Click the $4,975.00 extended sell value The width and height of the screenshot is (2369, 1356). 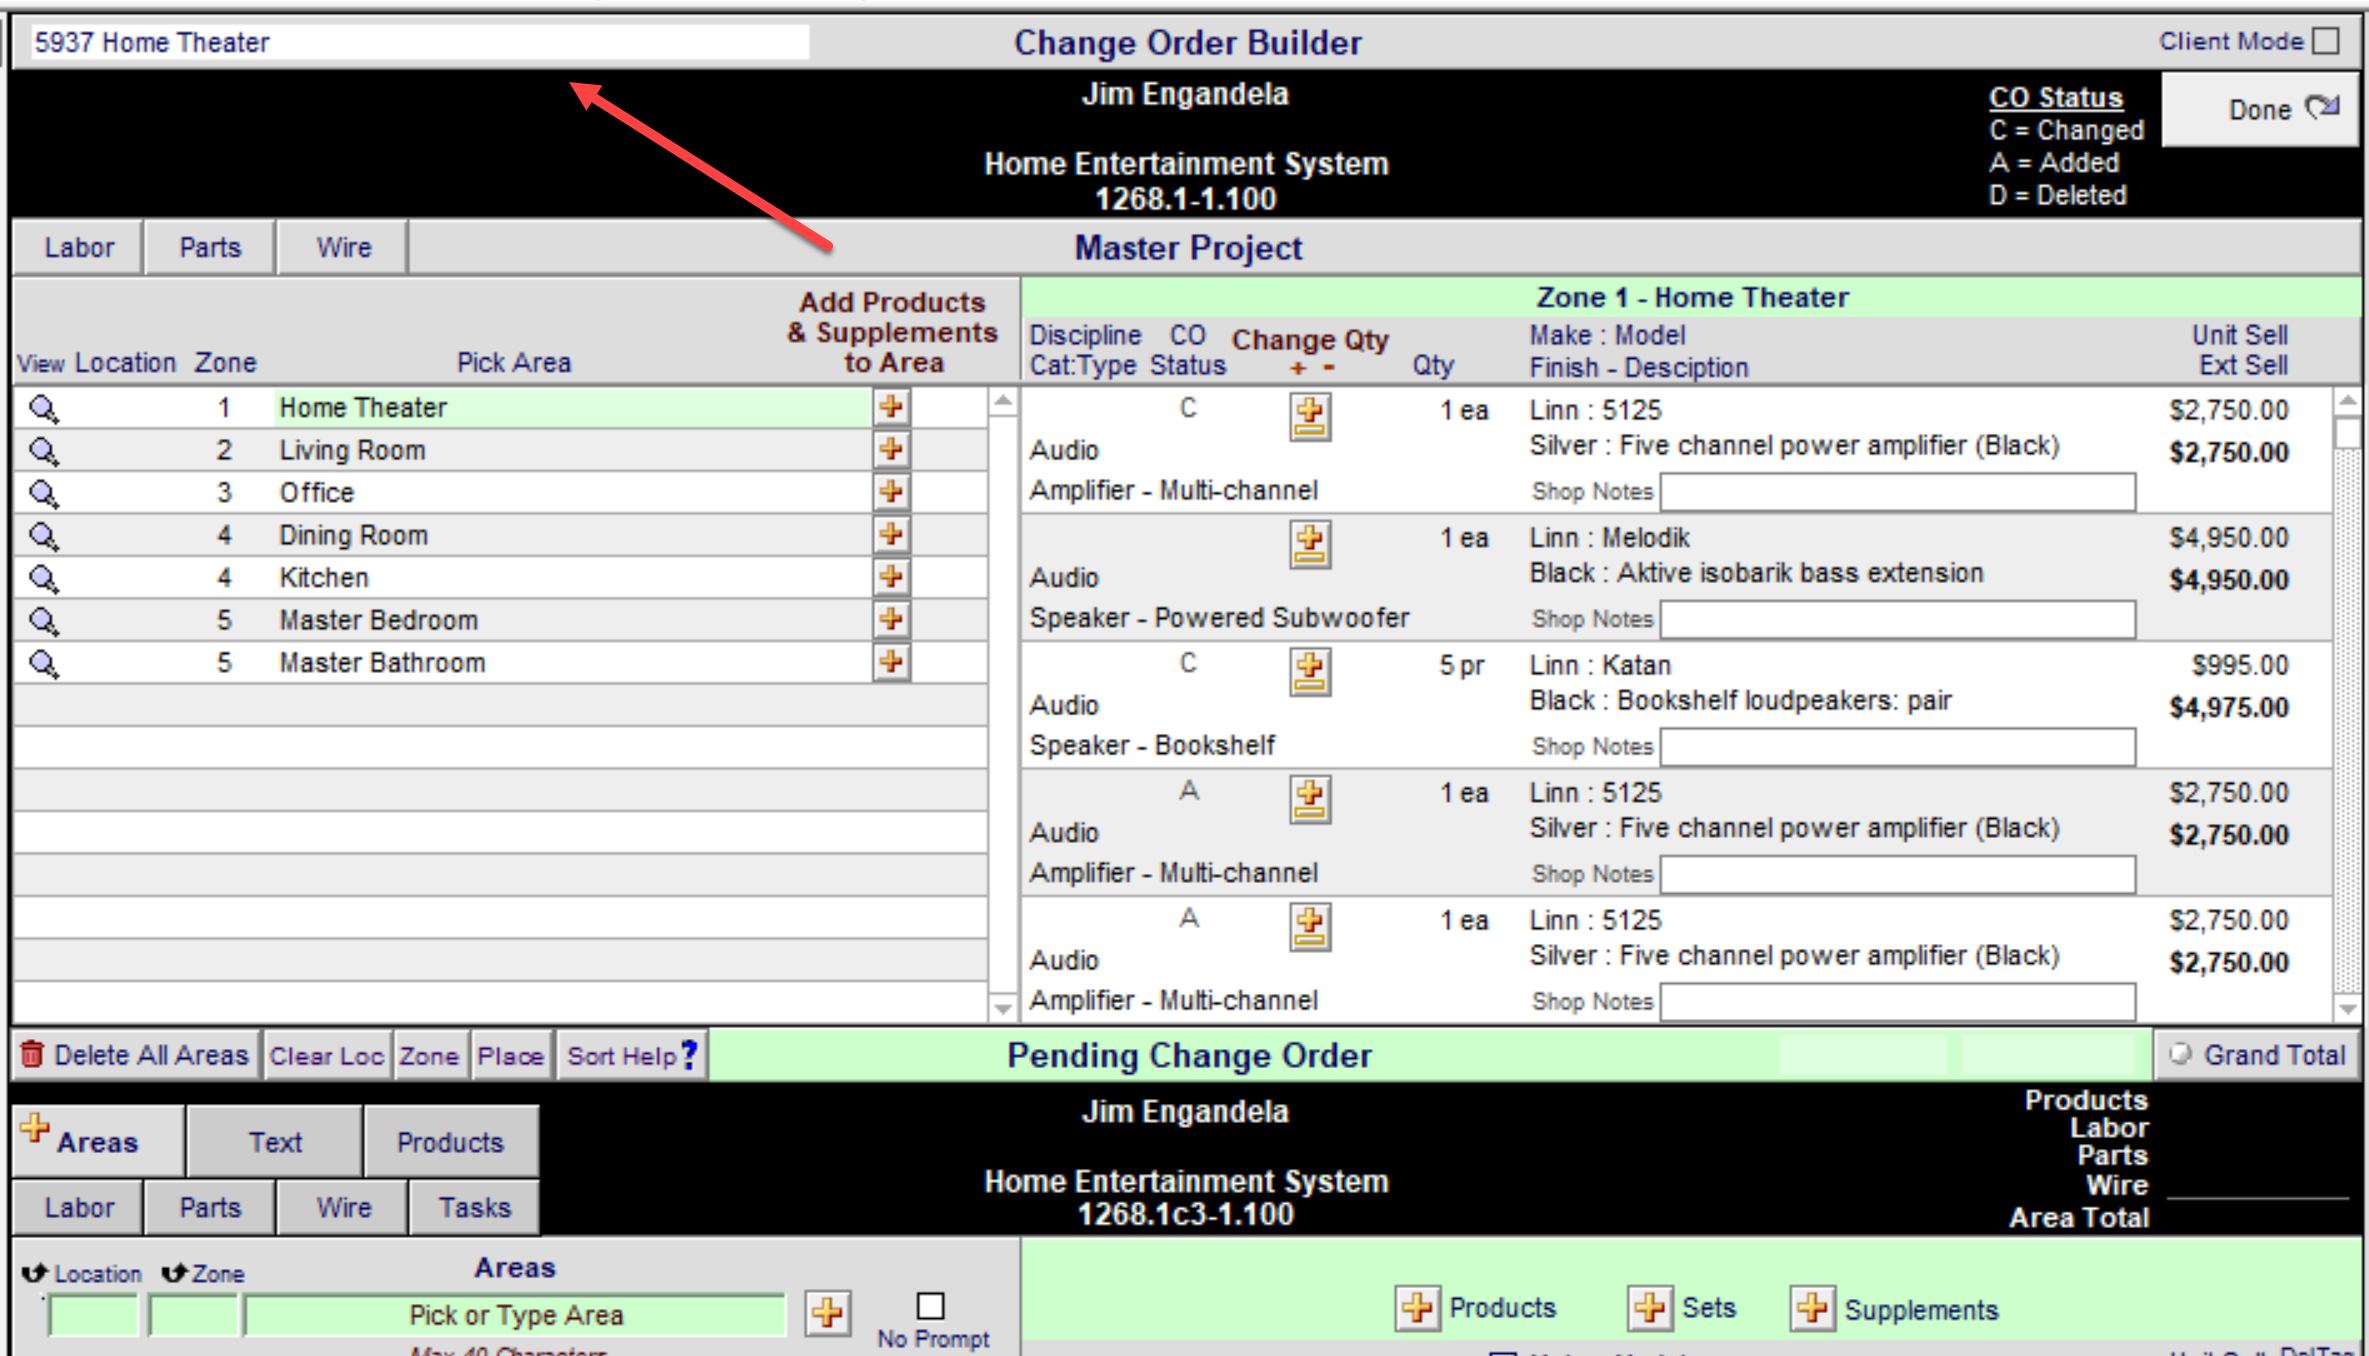(2228, 707)
